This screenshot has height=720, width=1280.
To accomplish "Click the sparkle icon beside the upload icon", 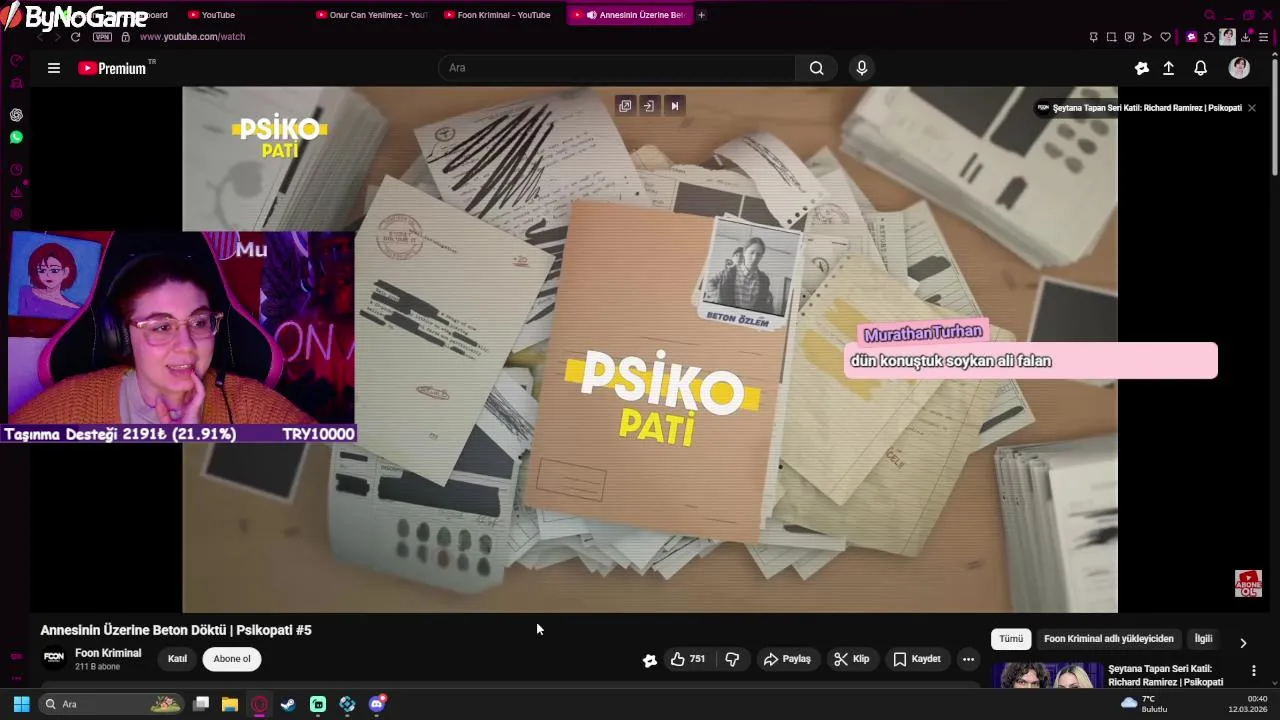I will 1142,68.
